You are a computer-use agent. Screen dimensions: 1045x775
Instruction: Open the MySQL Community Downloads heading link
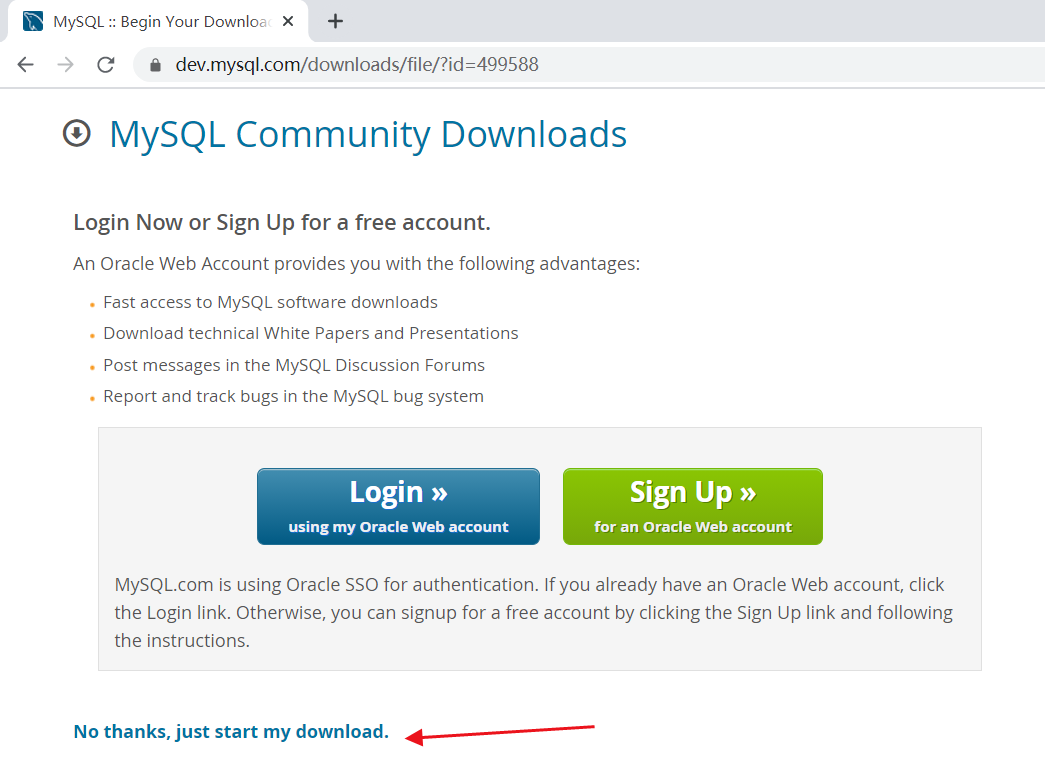click(368, 134)
